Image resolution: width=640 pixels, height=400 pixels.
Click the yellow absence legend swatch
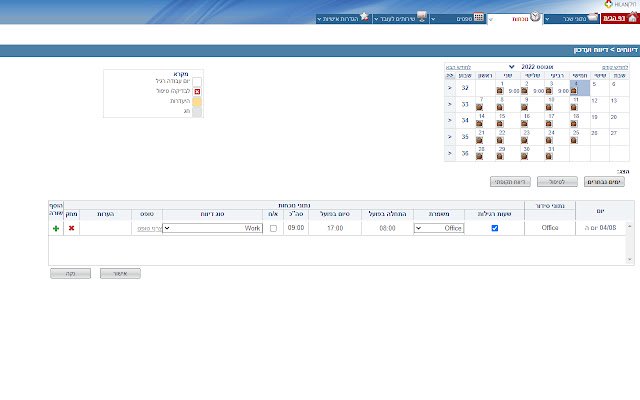[x=197, y=102]
